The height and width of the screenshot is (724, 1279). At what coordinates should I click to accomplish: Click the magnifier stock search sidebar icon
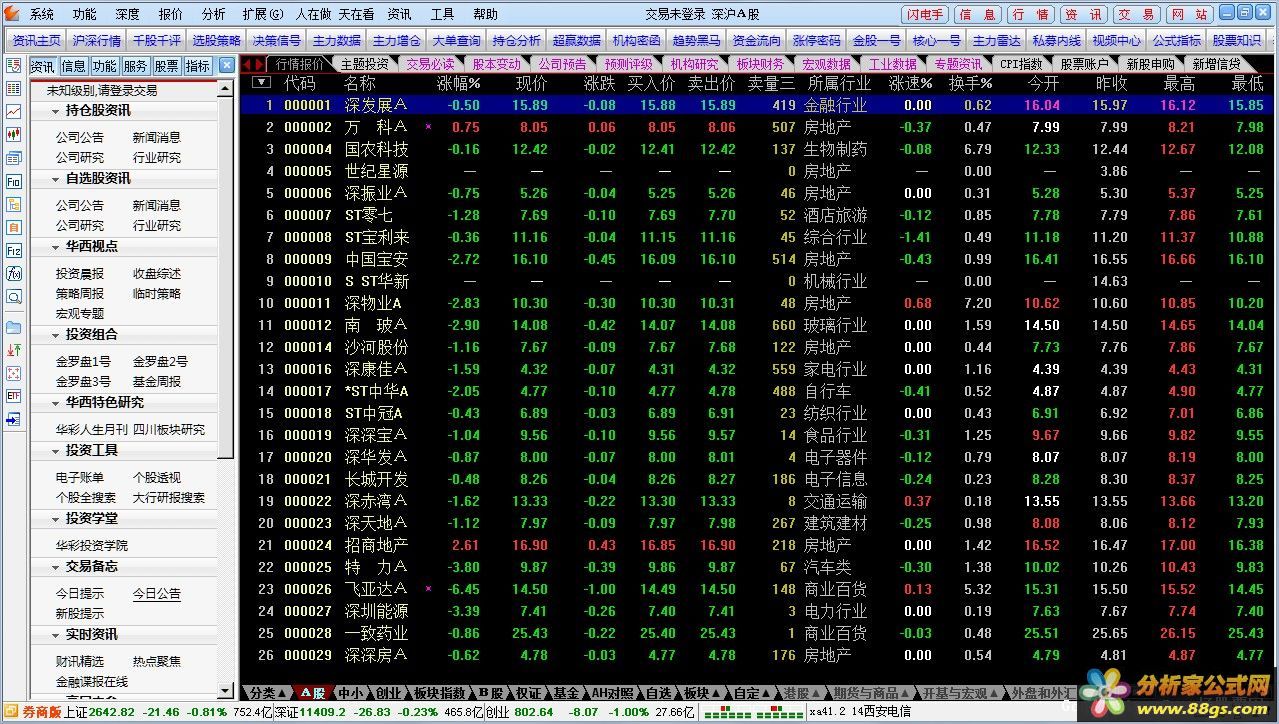tap(13, 297)
